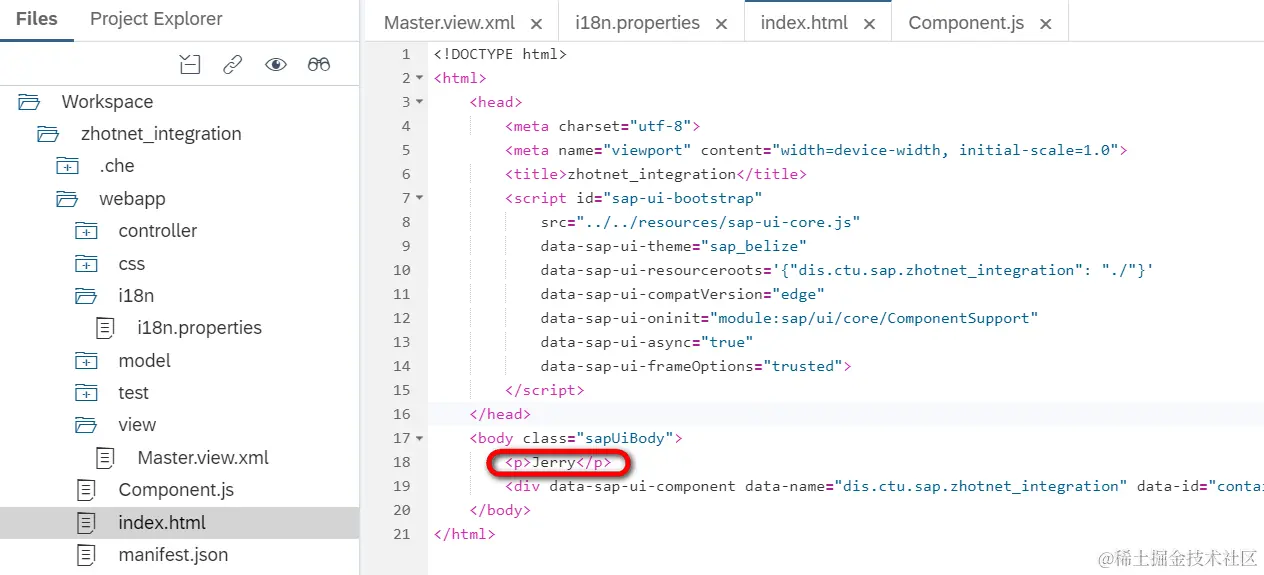Expand the model folder icon
Viewport: 1264px width, 575px height.
pos(86,361)
